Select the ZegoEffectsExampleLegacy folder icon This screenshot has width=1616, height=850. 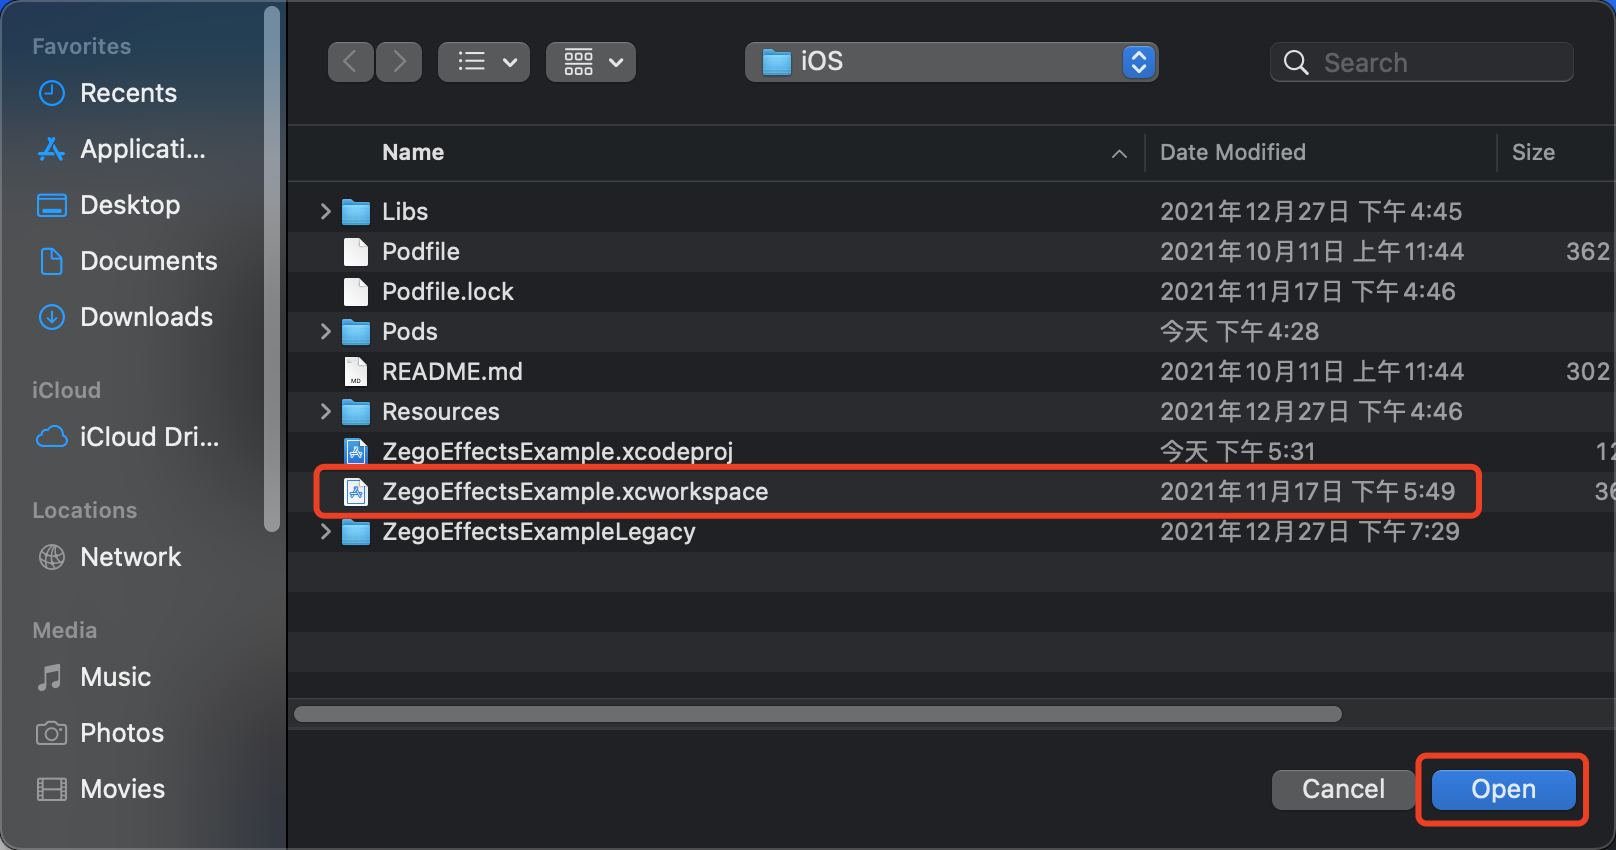(x=356, y=532)
